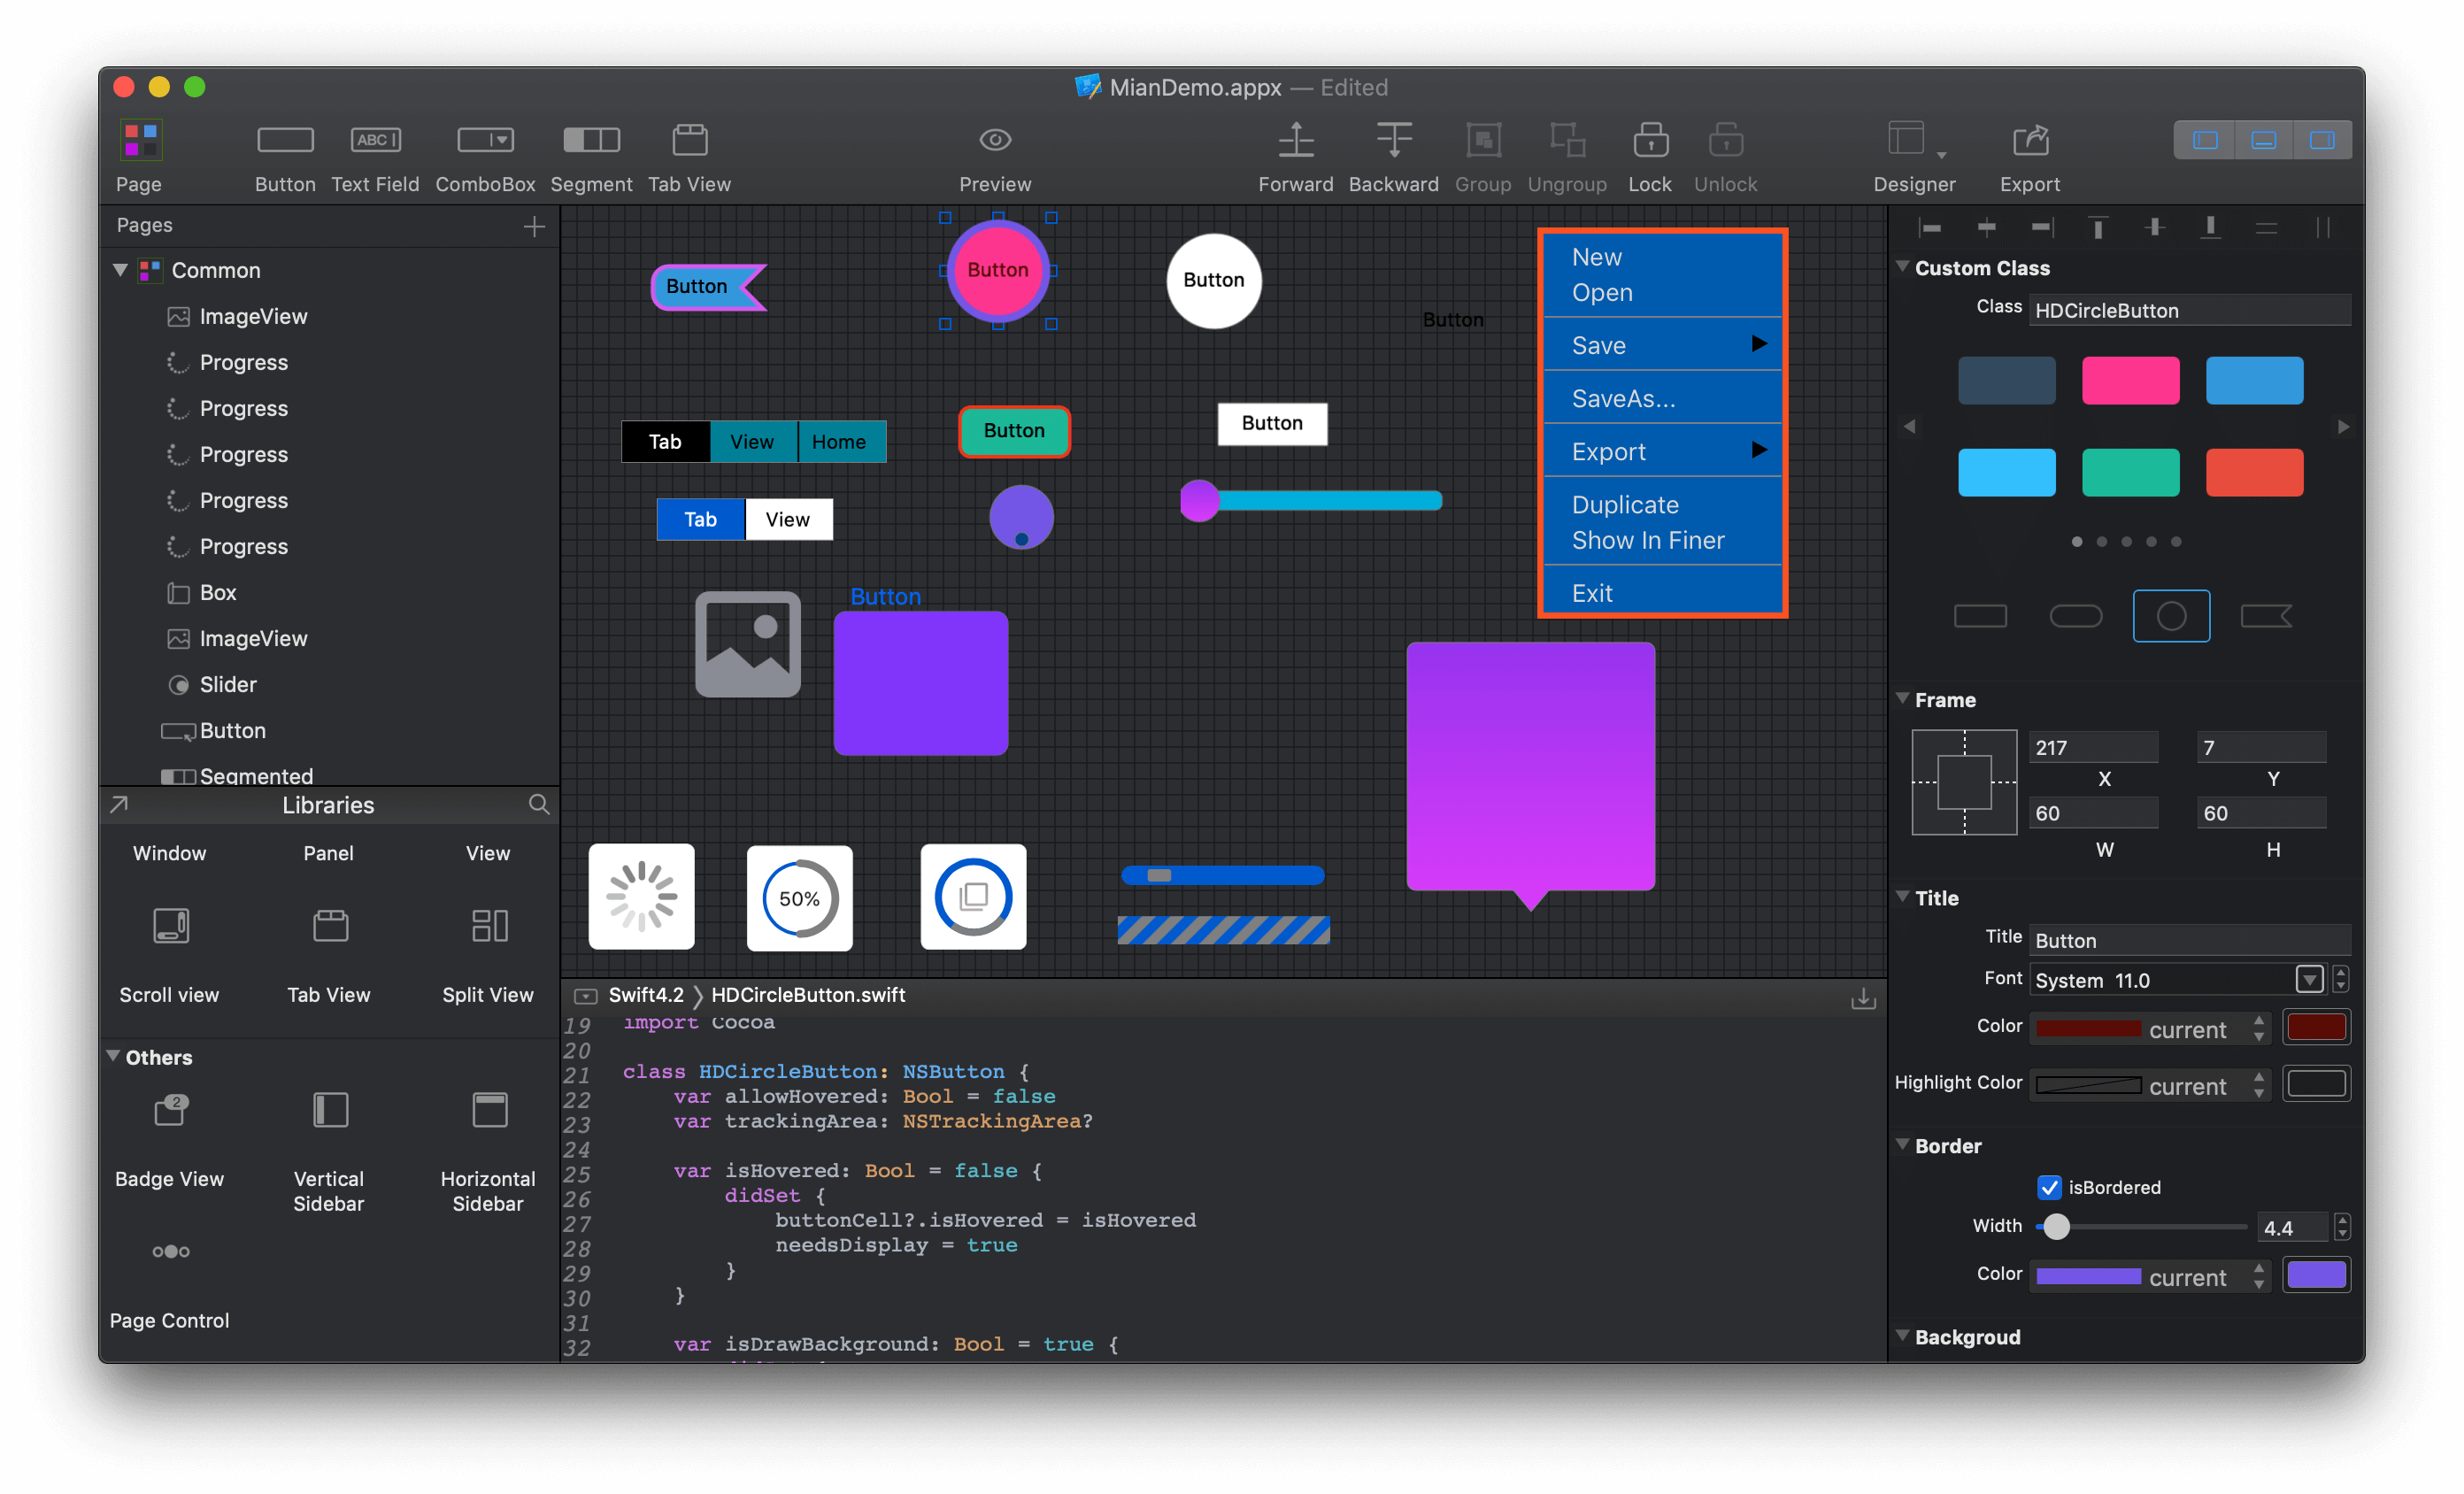This screenshot has height=1494, width=2464.
Task: Add a Button from the toolbar
Action: [x=285, y=140]
